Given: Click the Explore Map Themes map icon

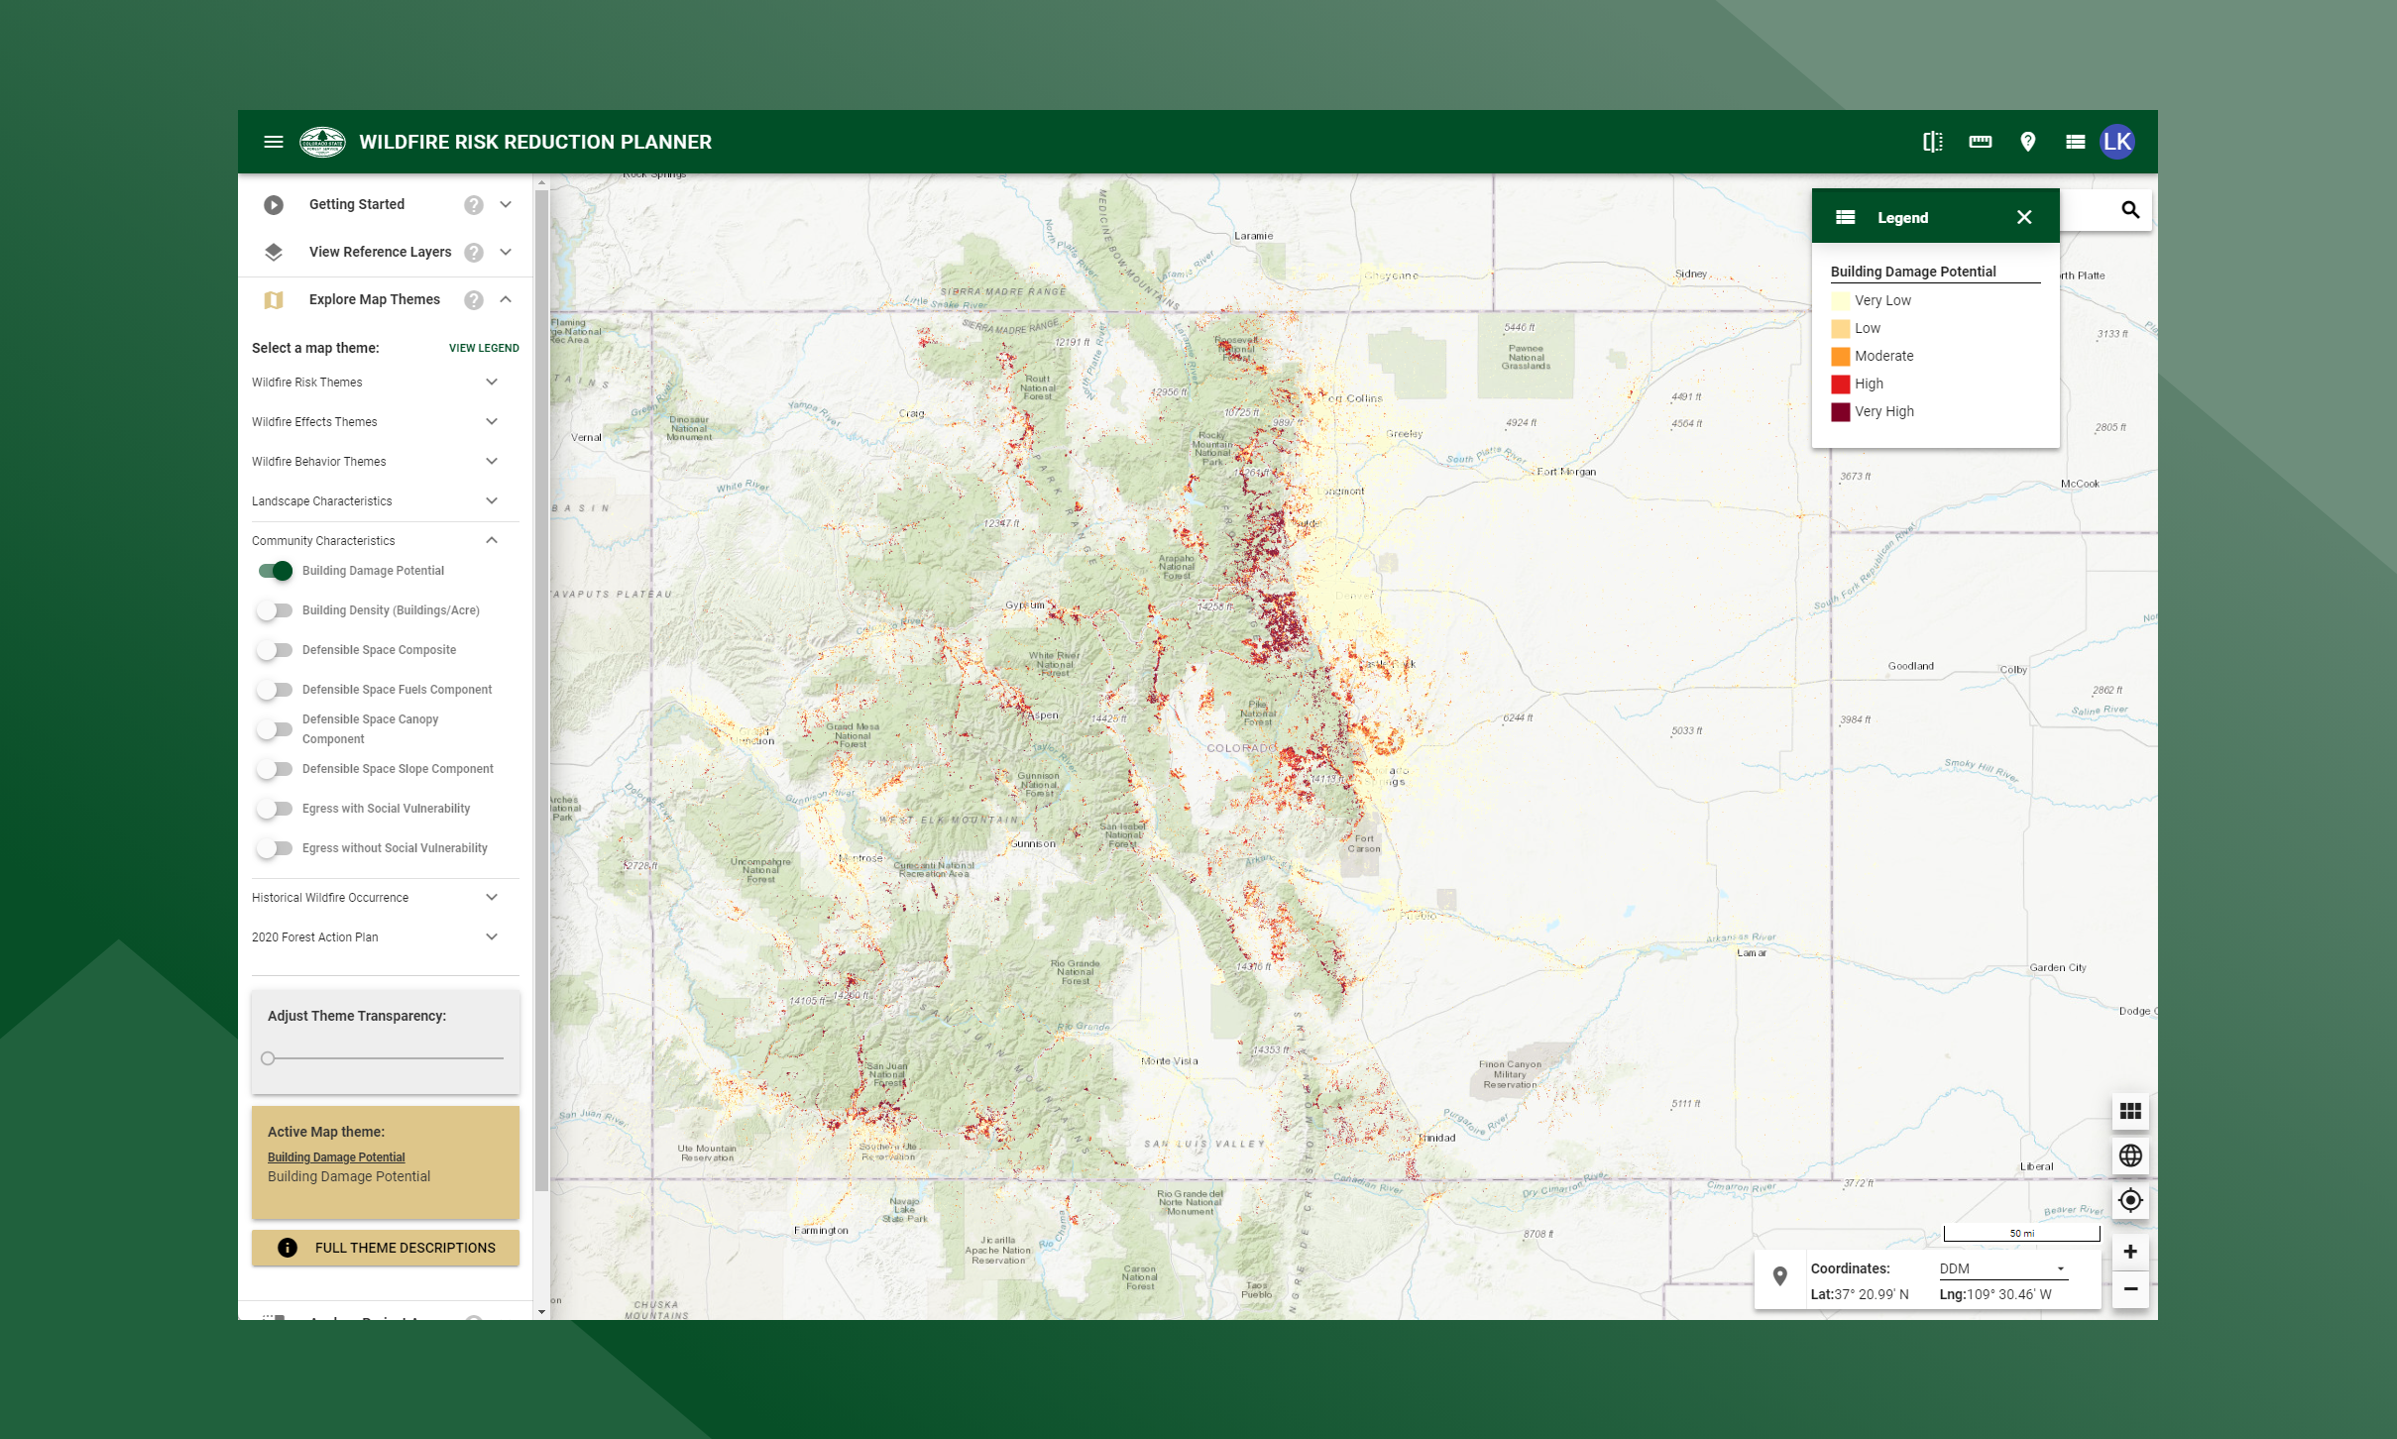Looking at the screenshot, I should [x=274, y=300].
